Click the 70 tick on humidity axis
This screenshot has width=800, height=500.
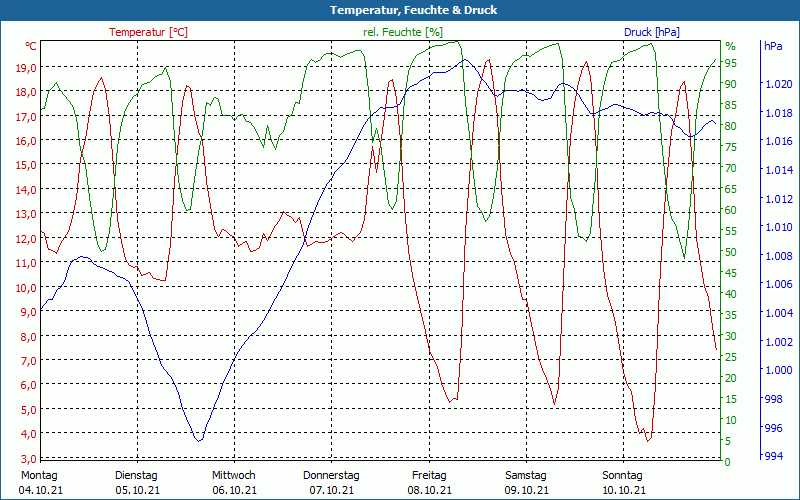731,168
